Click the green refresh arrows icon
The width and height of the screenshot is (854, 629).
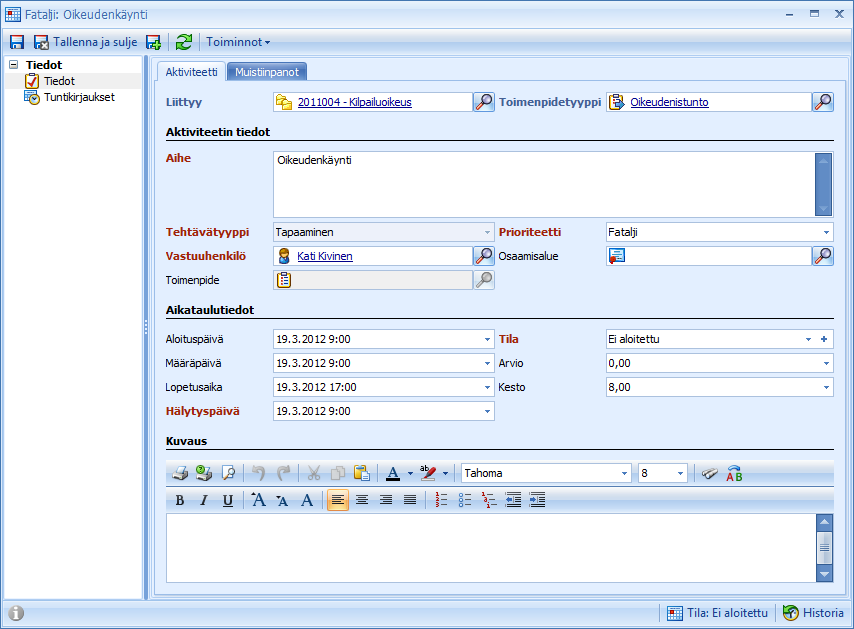pyautogui.click(x=184, y=42)
